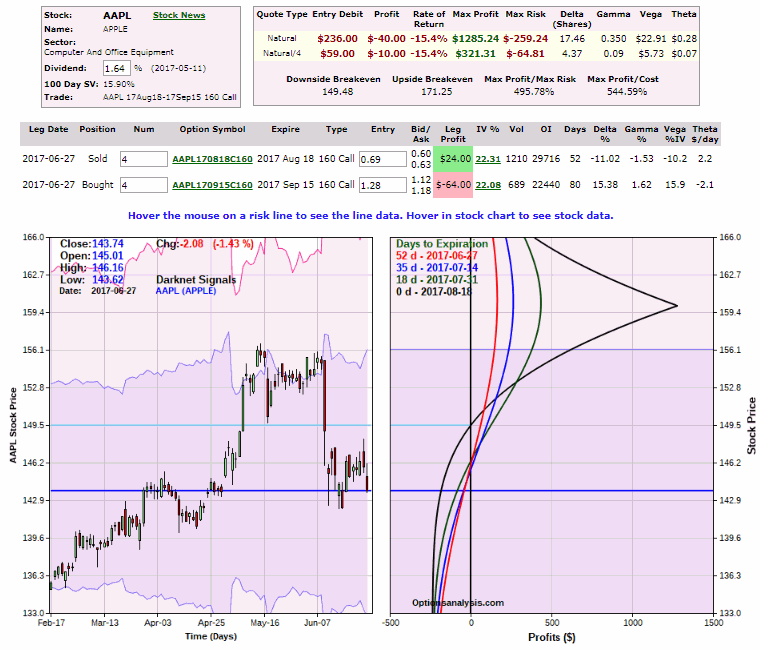Image resolution: width=760 pixels, height=650 pixels.
Task: Click the Num field for the Bought leg
Action: (x=143, y=185)
